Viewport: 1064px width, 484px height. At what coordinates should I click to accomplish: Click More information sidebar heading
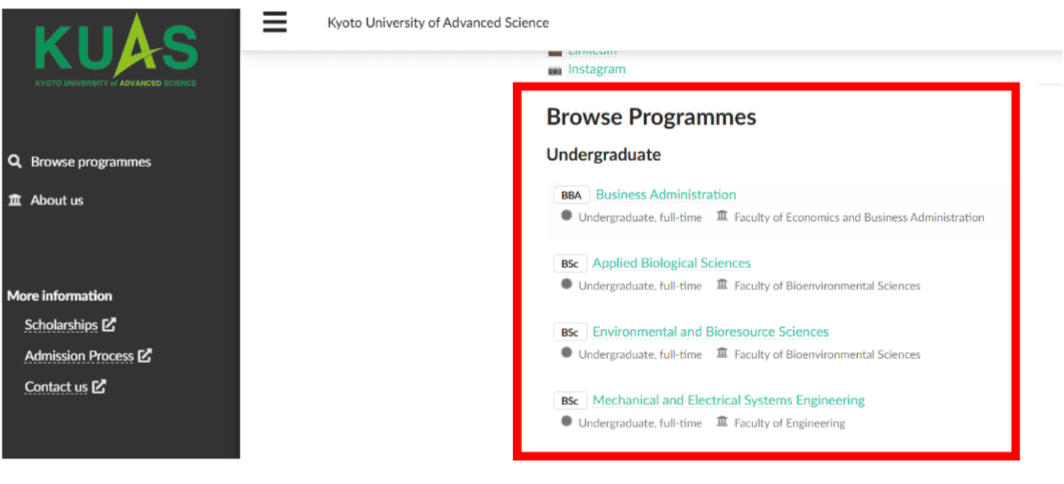pyautogui.click(x=60, y=296)
